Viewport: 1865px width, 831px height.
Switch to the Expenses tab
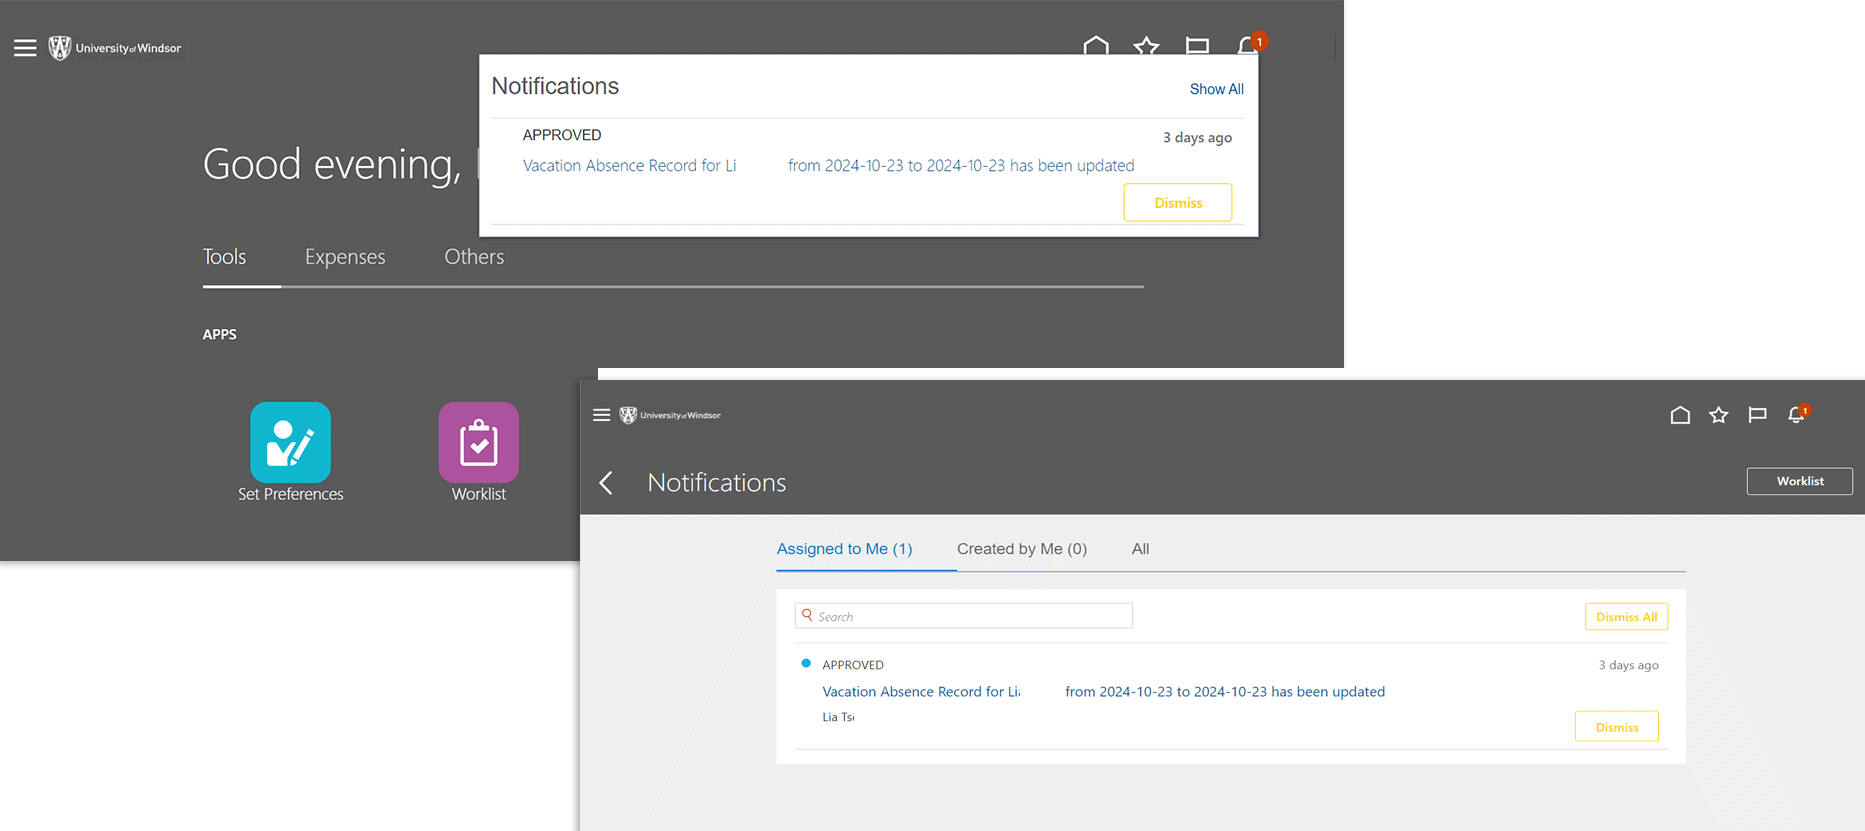(344, 257)
